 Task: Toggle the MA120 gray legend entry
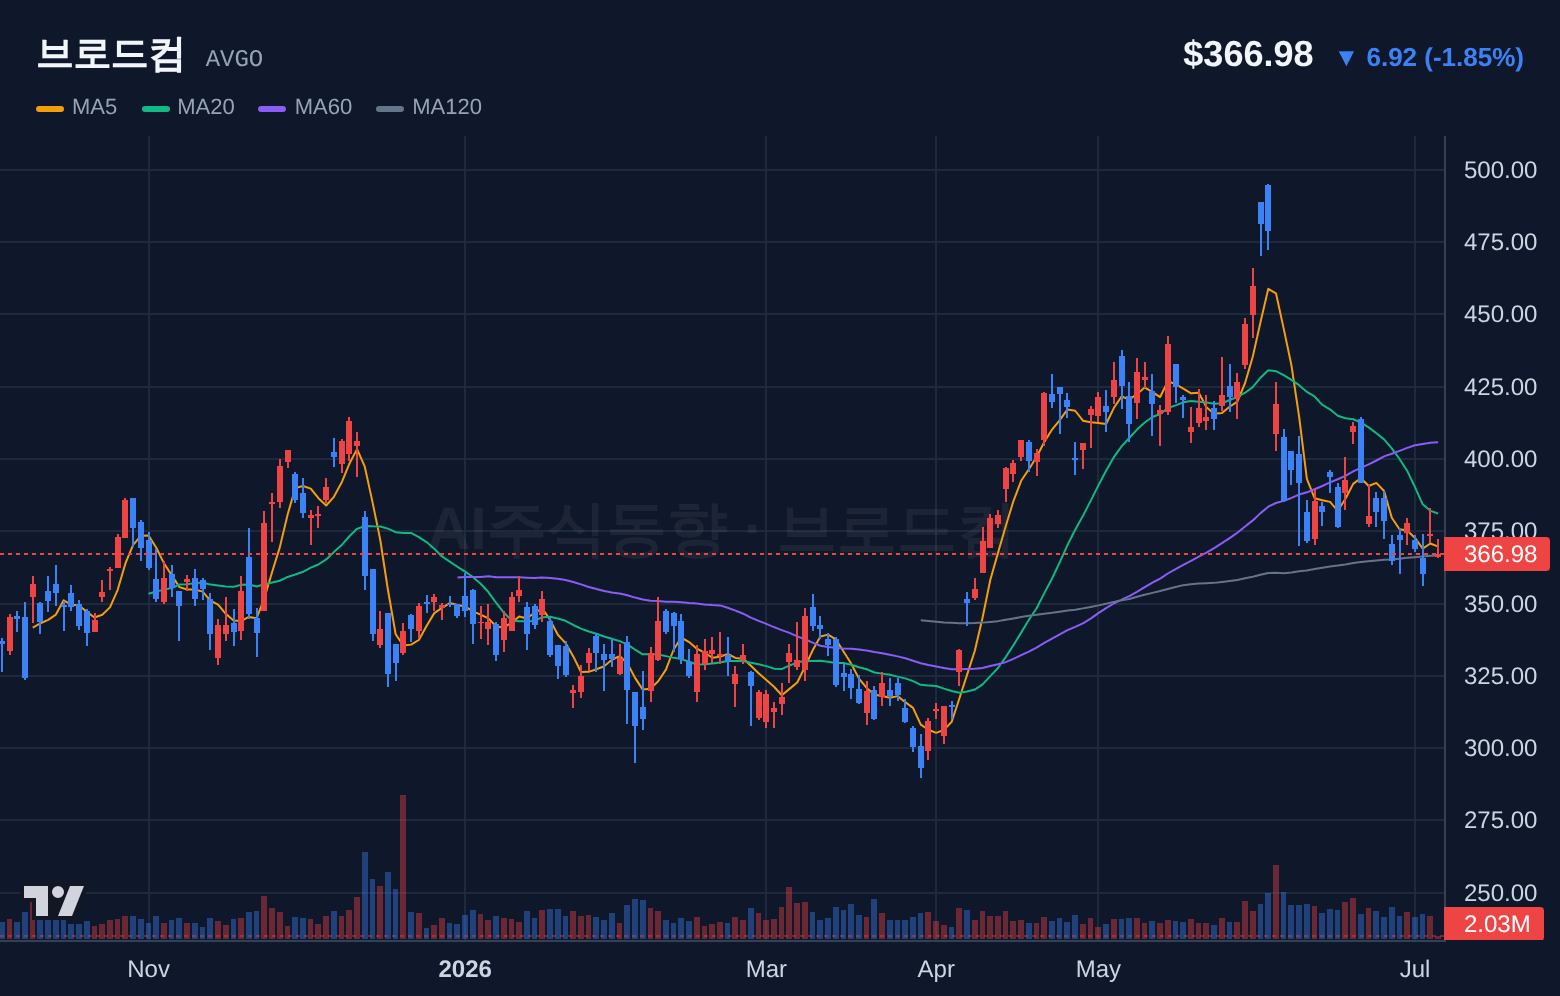coord(429,107)
